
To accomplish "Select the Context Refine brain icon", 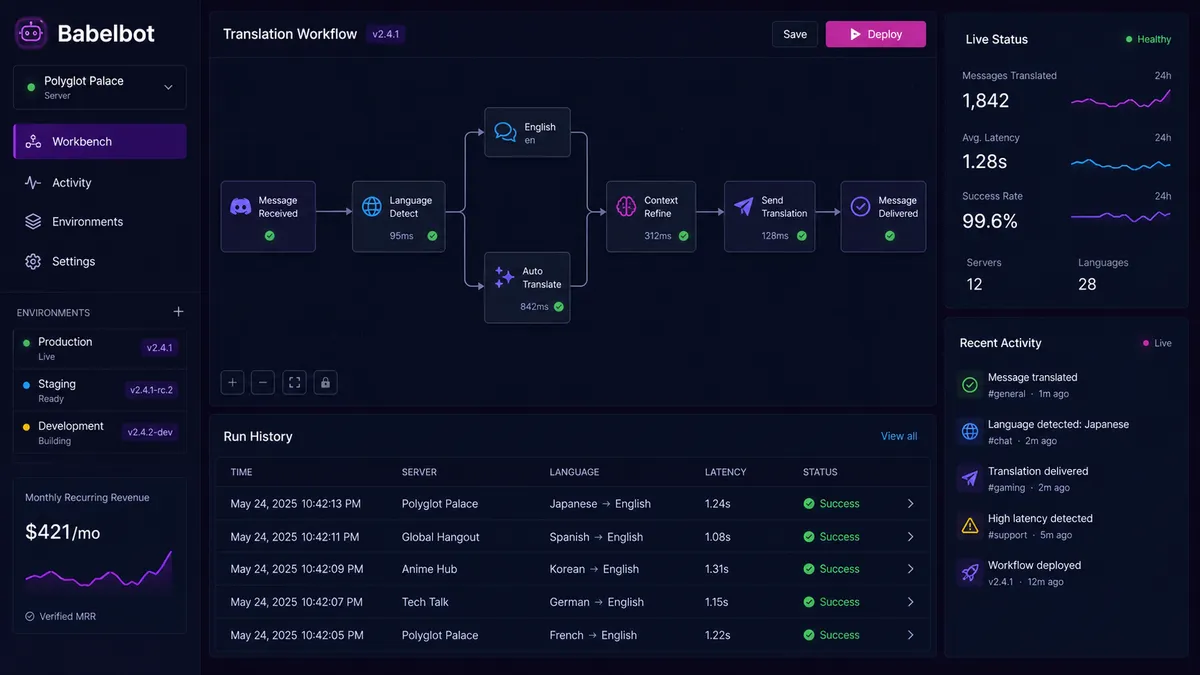I will [626, 207].
